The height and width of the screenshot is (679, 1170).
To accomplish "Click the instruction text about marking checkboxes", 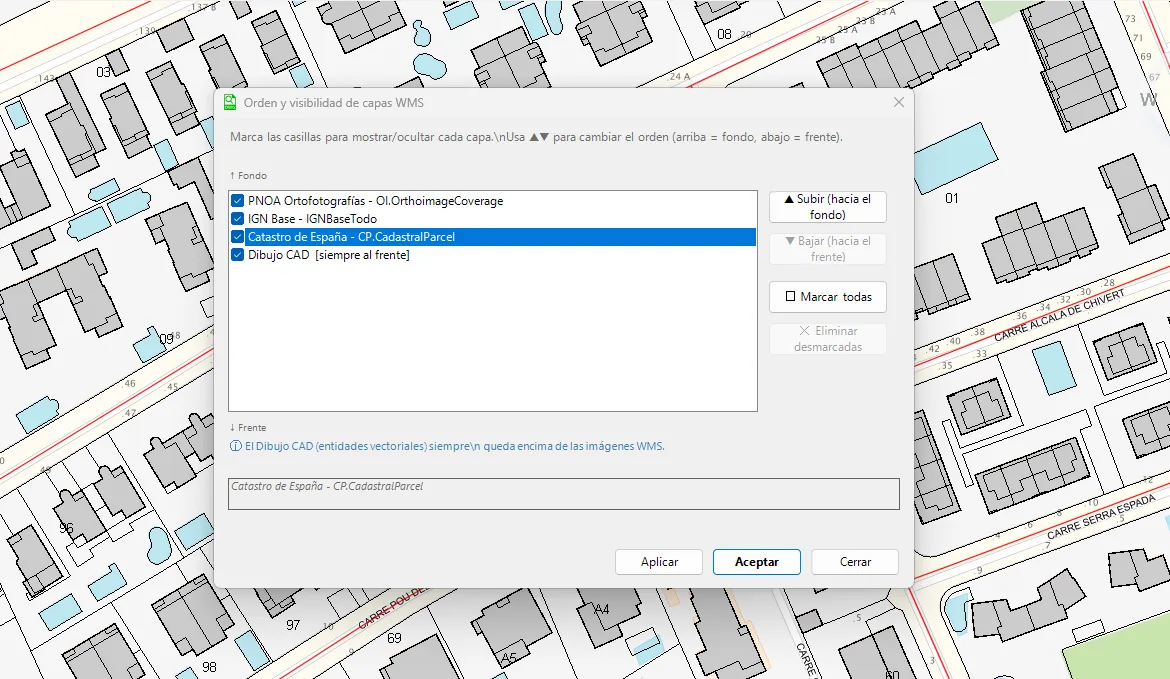I will 536,137.
